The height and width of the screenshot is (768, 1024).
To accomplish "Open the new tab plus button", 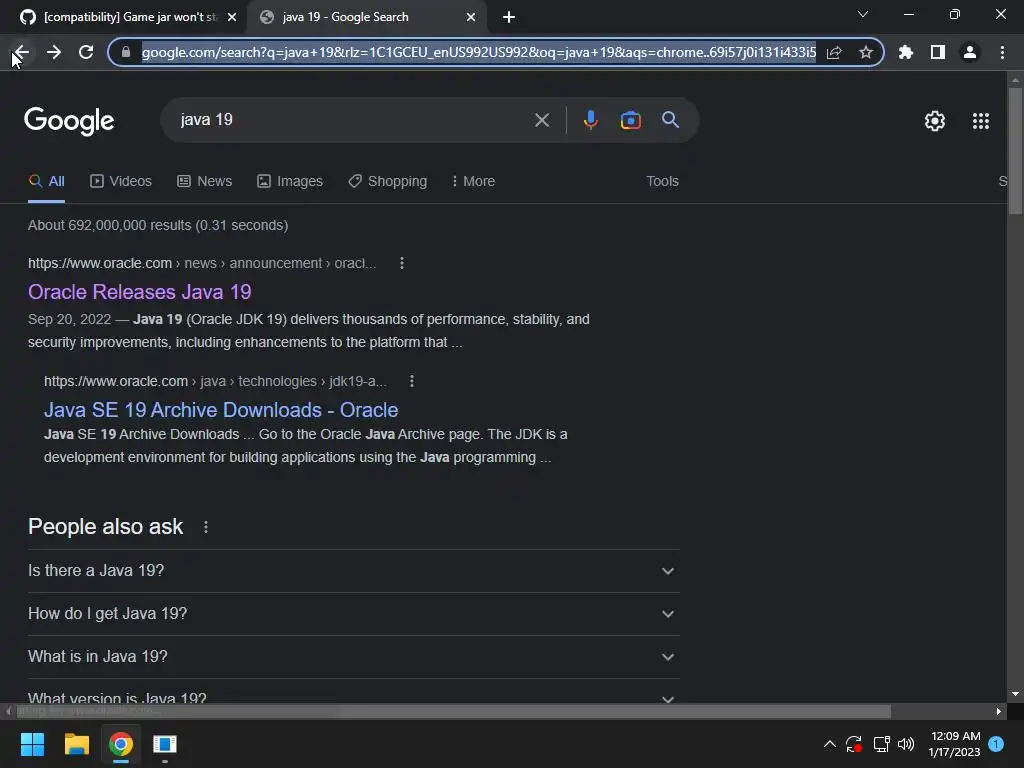I will (x=509, y=17).
